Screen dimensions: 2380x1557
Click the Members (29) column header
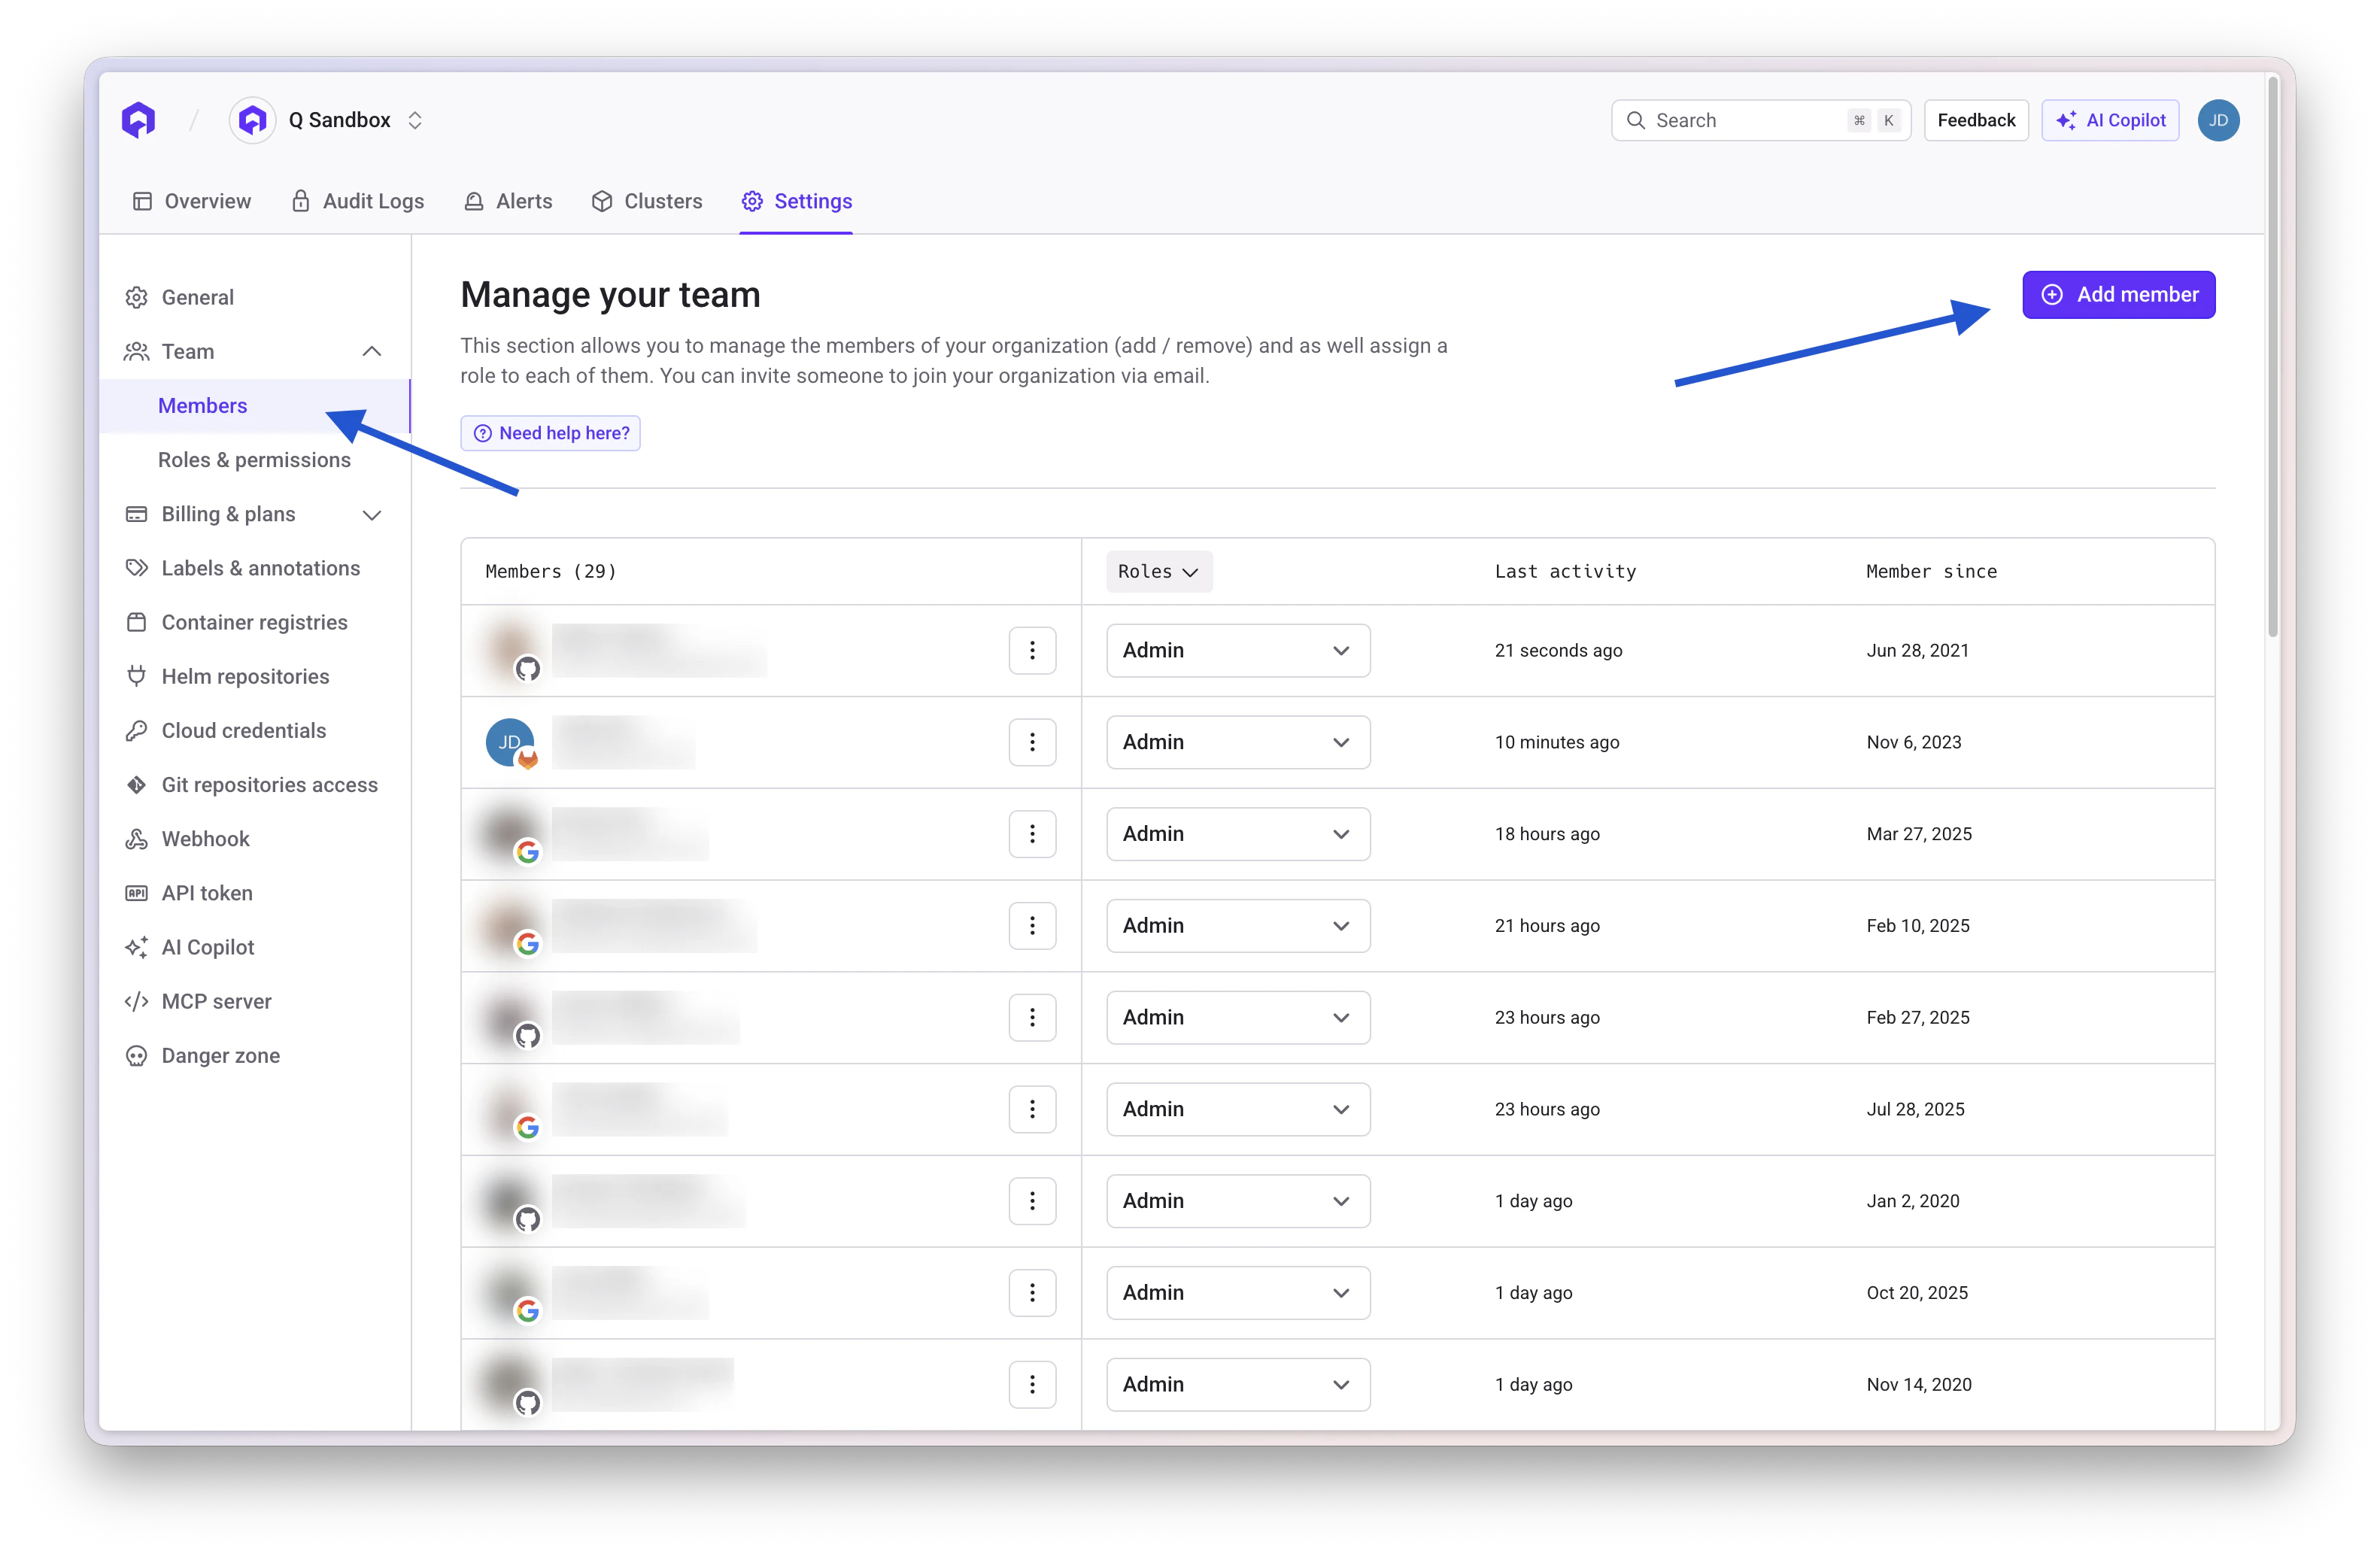[x=551, y=571]
